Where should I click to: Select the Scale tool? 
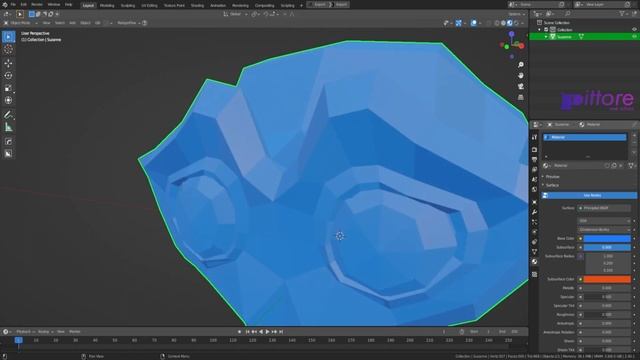[8, 88]
